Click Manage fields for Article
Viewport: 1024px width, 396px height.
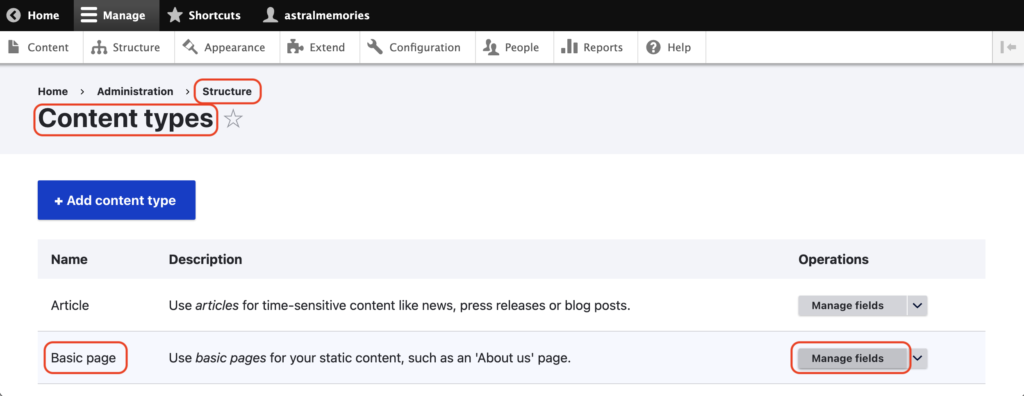click(x=848, y=305)
